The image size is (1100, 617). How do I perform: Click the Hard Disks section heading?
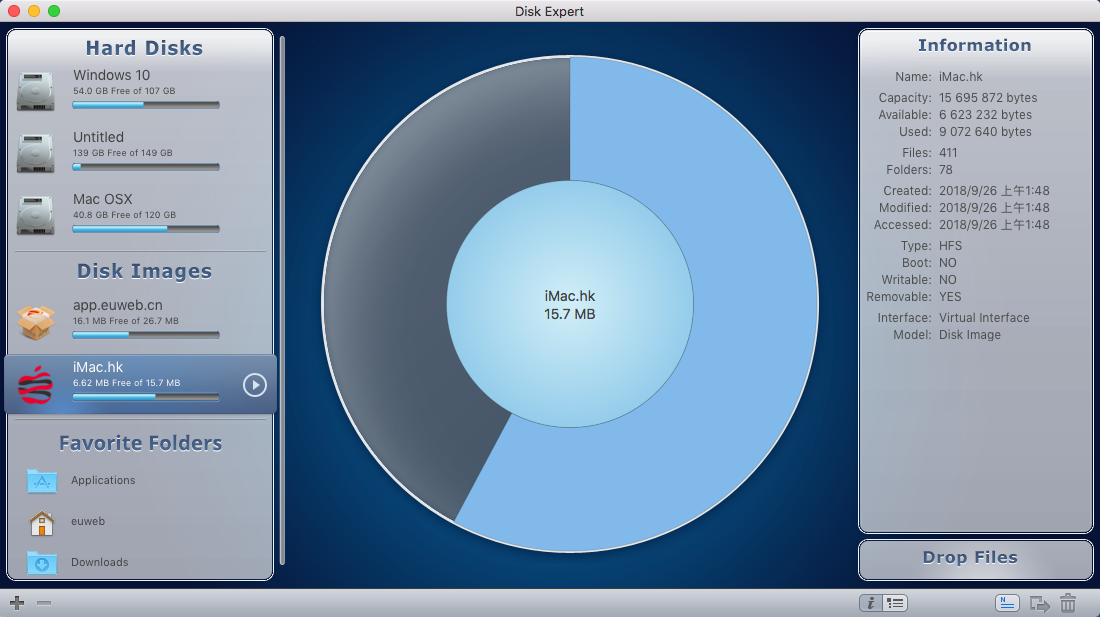(144, 48)
